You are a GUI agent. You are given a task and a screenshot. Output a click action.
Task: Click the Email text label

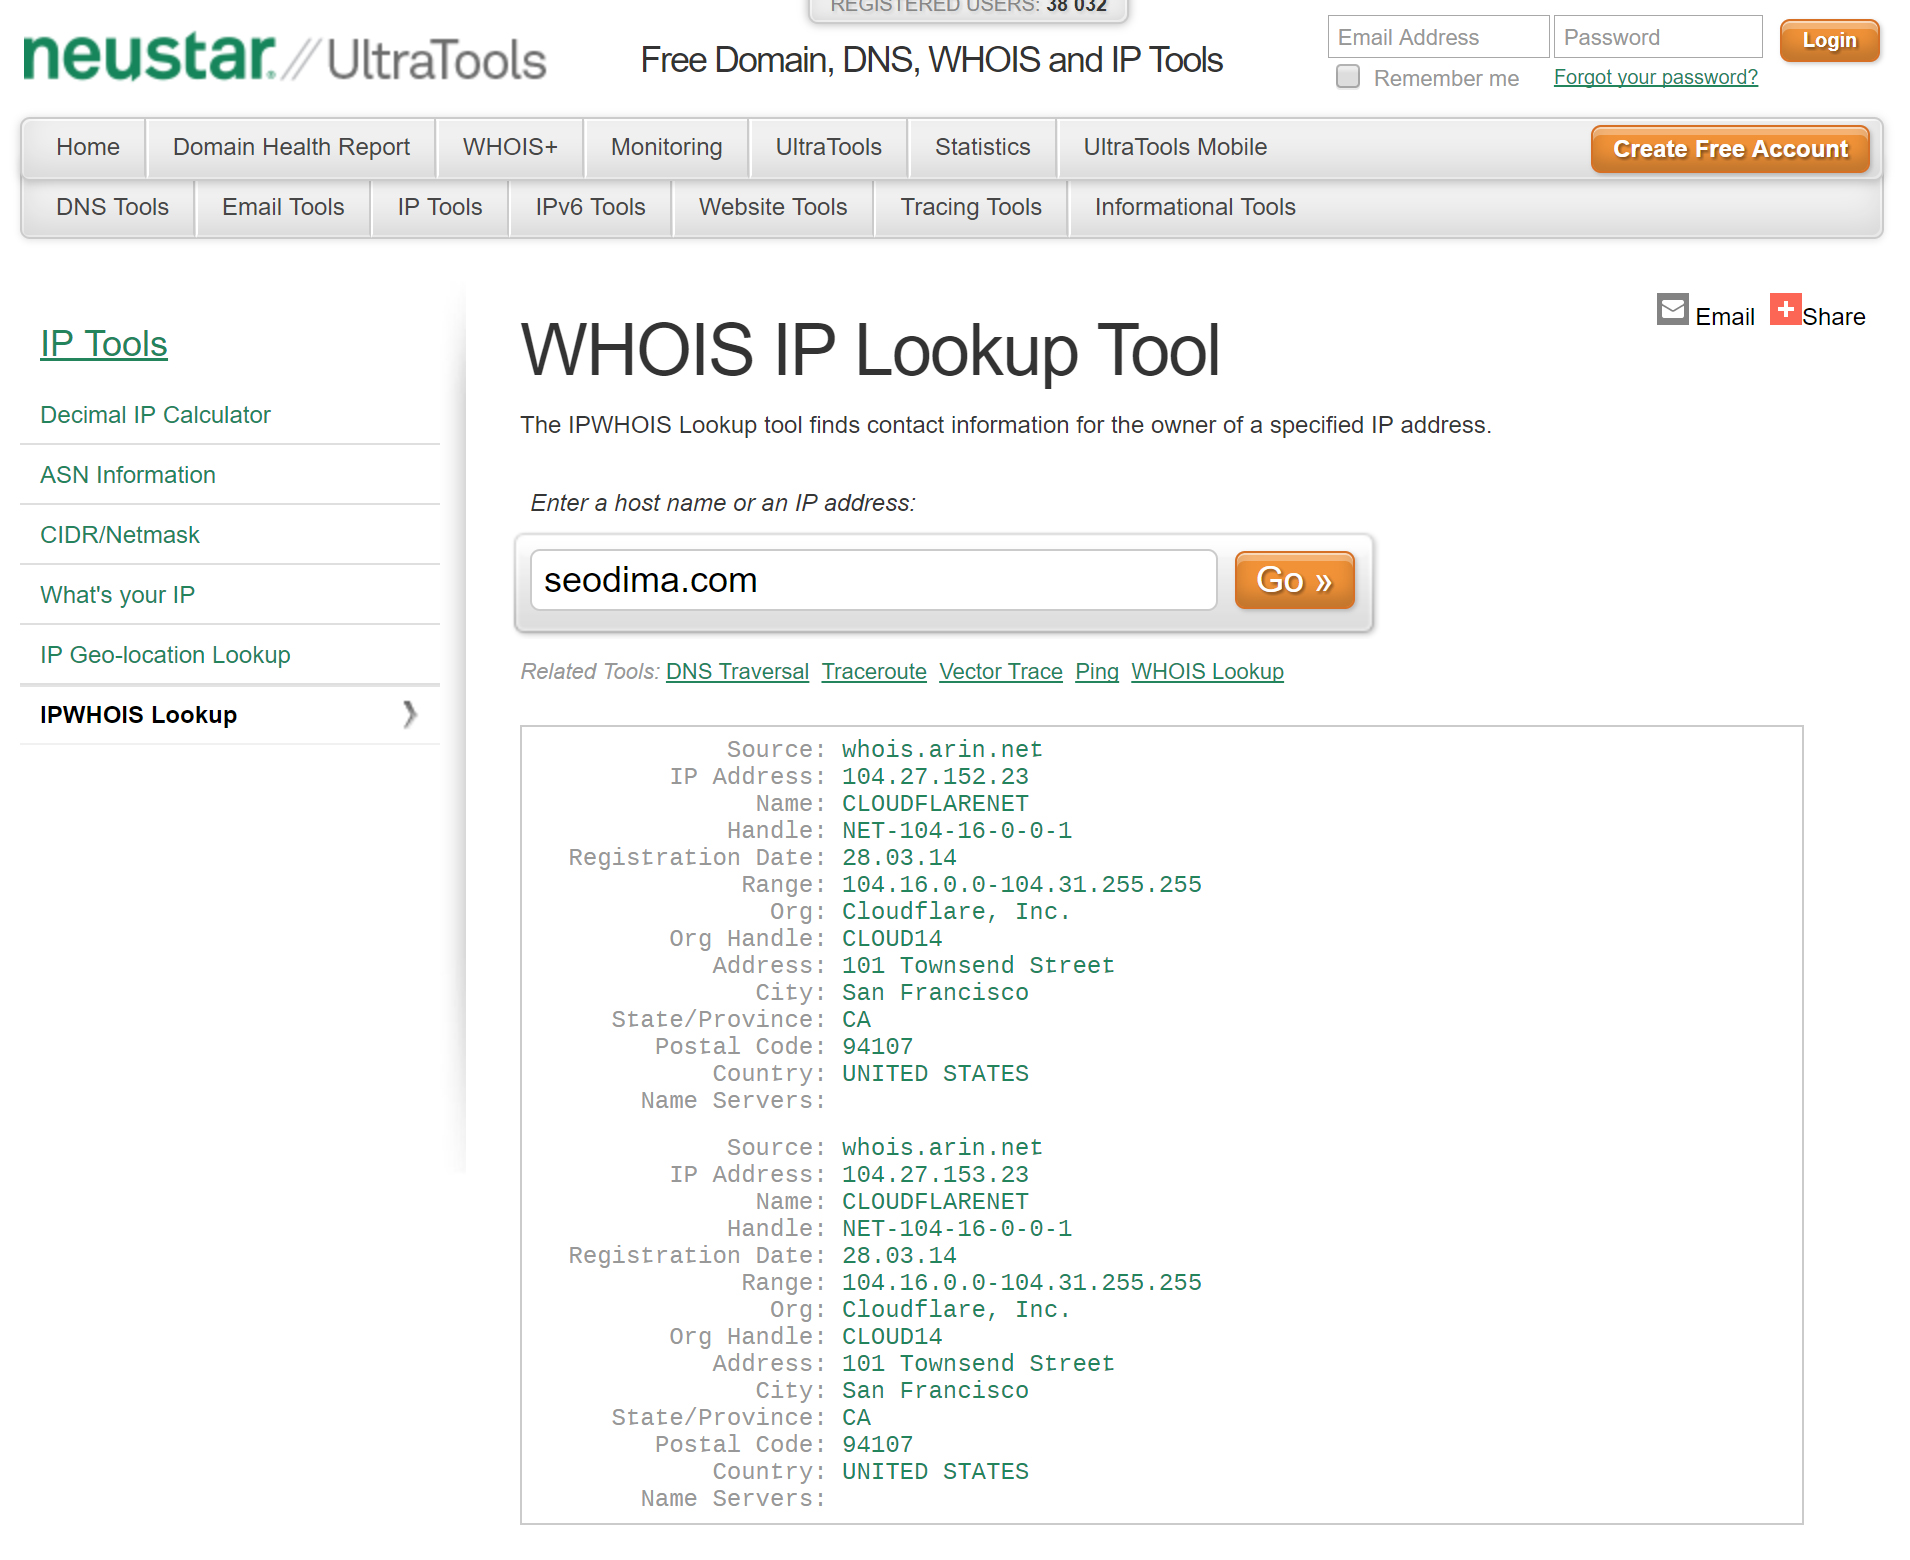tap(1725, 317)
